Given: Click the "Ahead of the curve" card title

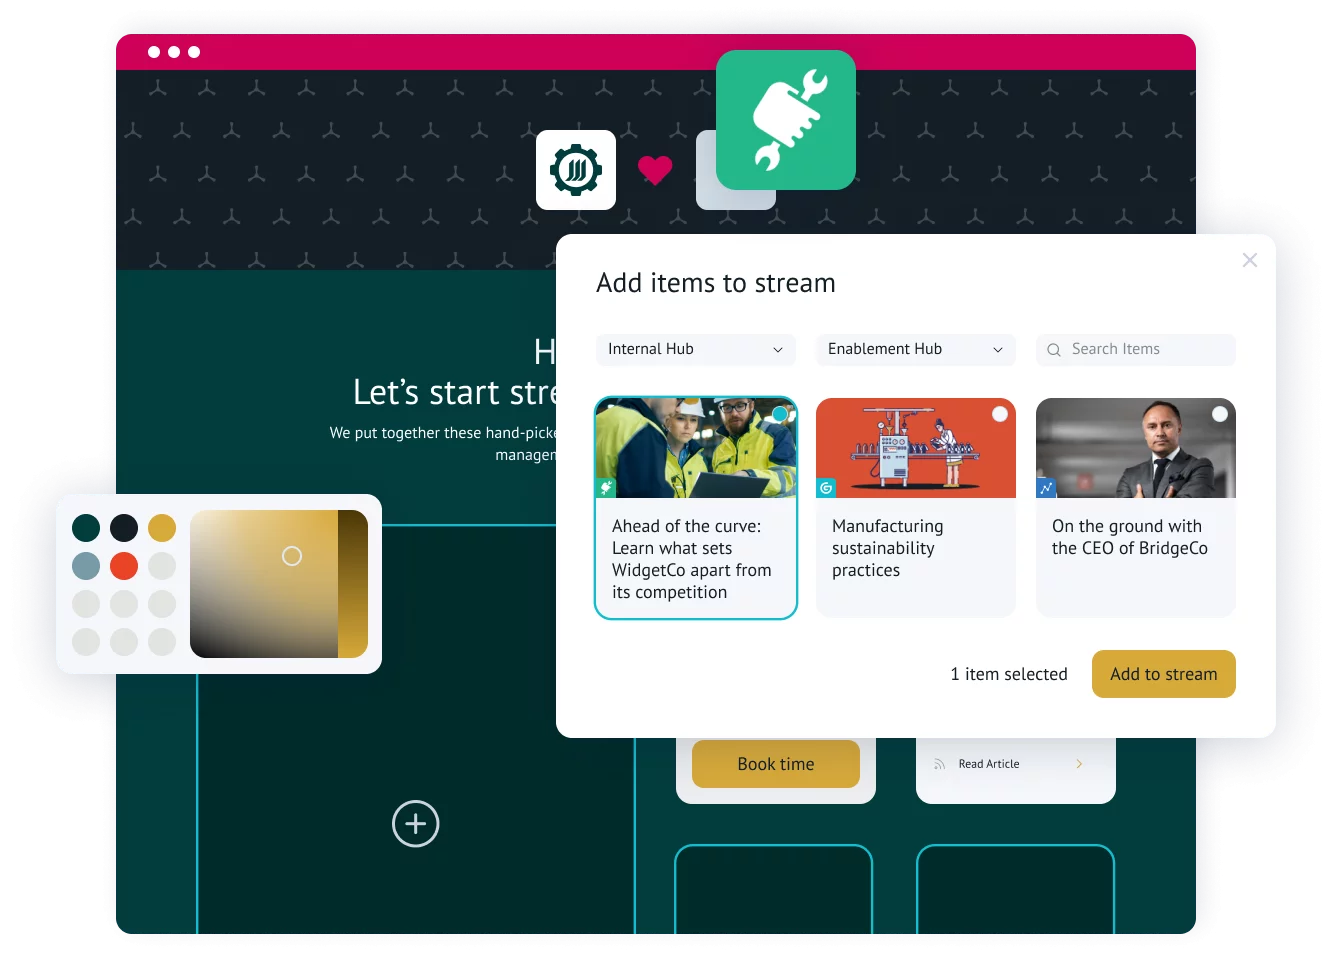Looking at the screenshot, I should 692,559.
